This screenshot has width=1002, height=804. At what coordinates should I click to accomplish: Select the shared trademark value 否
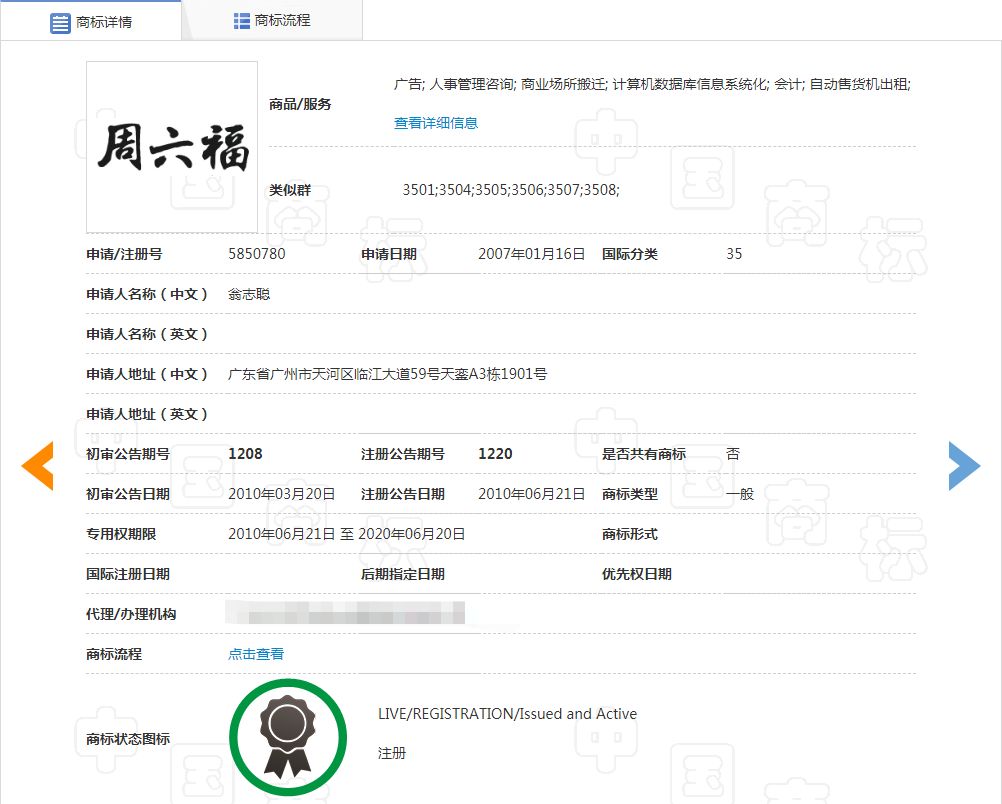(x=733, y=454)
